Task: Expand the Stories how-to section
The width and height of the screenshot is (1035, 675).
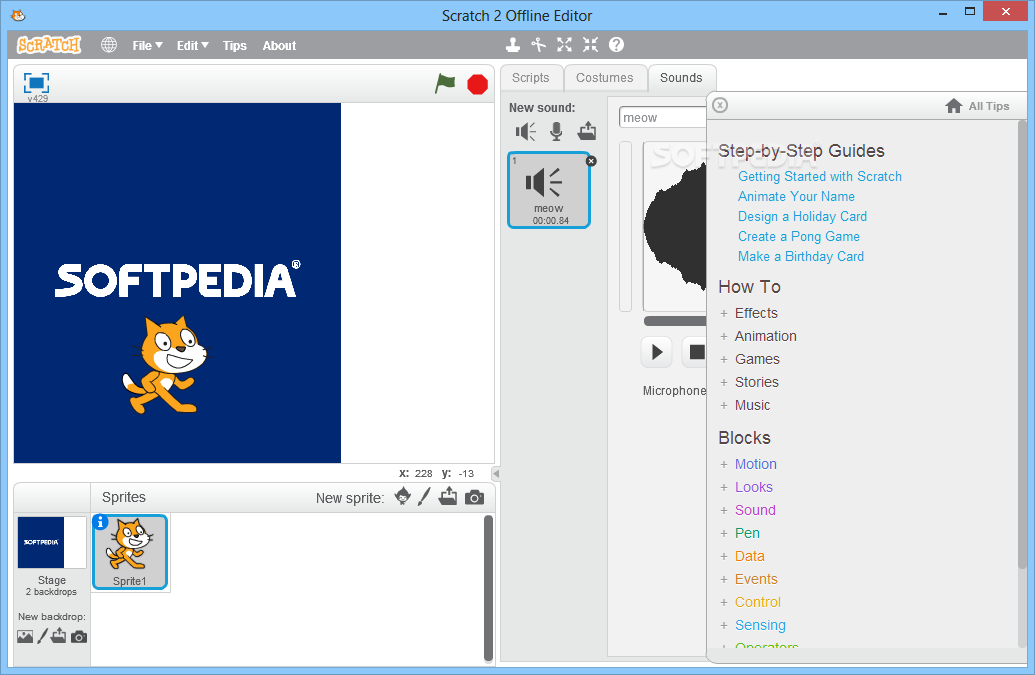Action: (749, 383)
